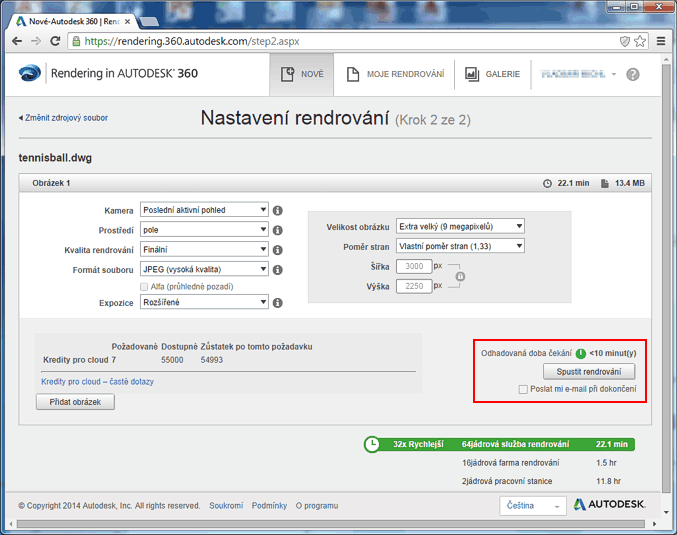This screenshot has height=535, width=677.
Task: Click the browser forward arrow
Action: pyautogui.click(x=36, y=41)
